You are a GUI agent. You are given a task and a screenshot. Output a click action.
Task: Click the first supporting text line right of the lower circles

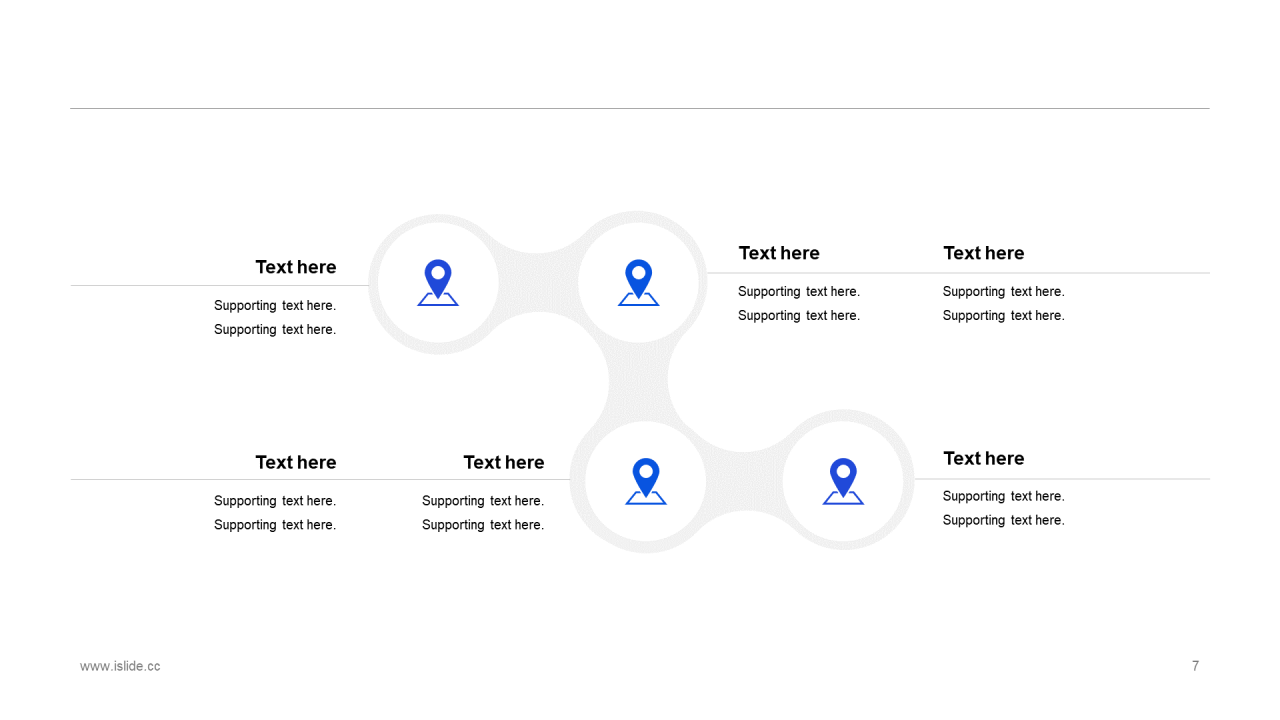[x=1003, y=497]
